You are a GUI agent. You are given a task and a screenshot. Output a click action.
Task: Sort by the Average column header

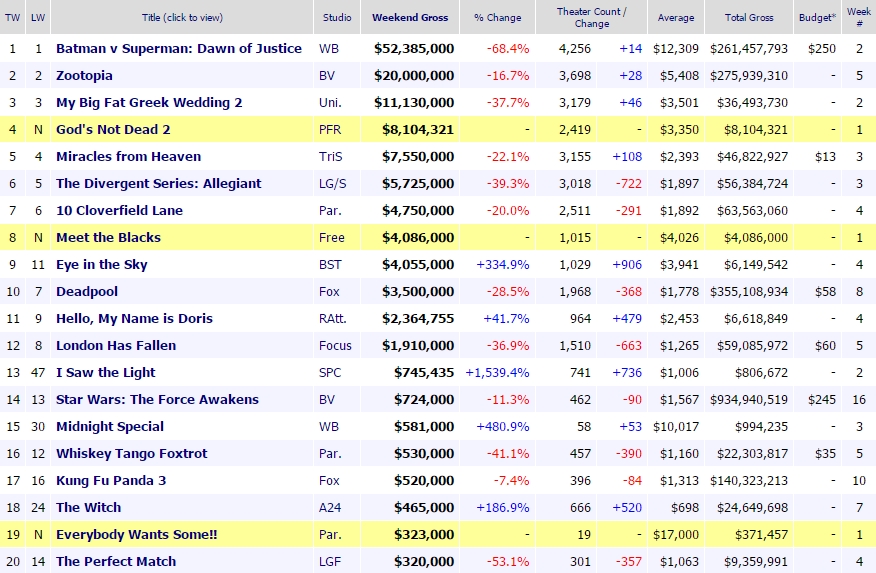point(676,17)
